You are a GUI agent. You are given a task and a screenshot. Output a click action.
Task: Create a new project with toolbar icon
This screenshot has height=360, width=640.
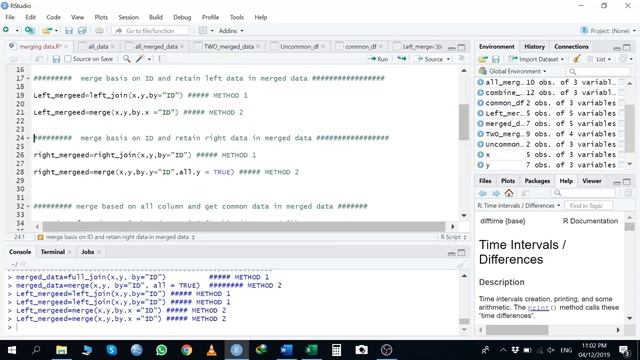[29, 30]
